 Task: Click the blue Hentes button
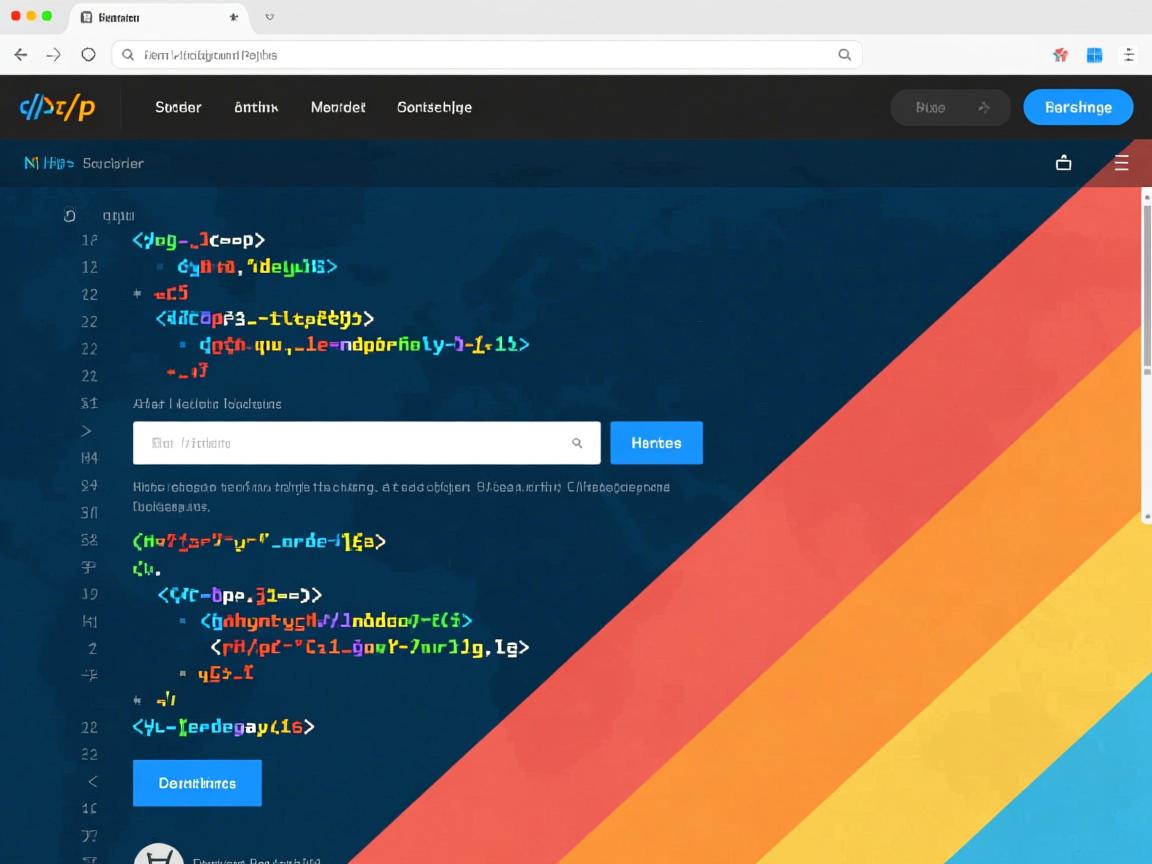pyautogui.click(x=656, y=443)
